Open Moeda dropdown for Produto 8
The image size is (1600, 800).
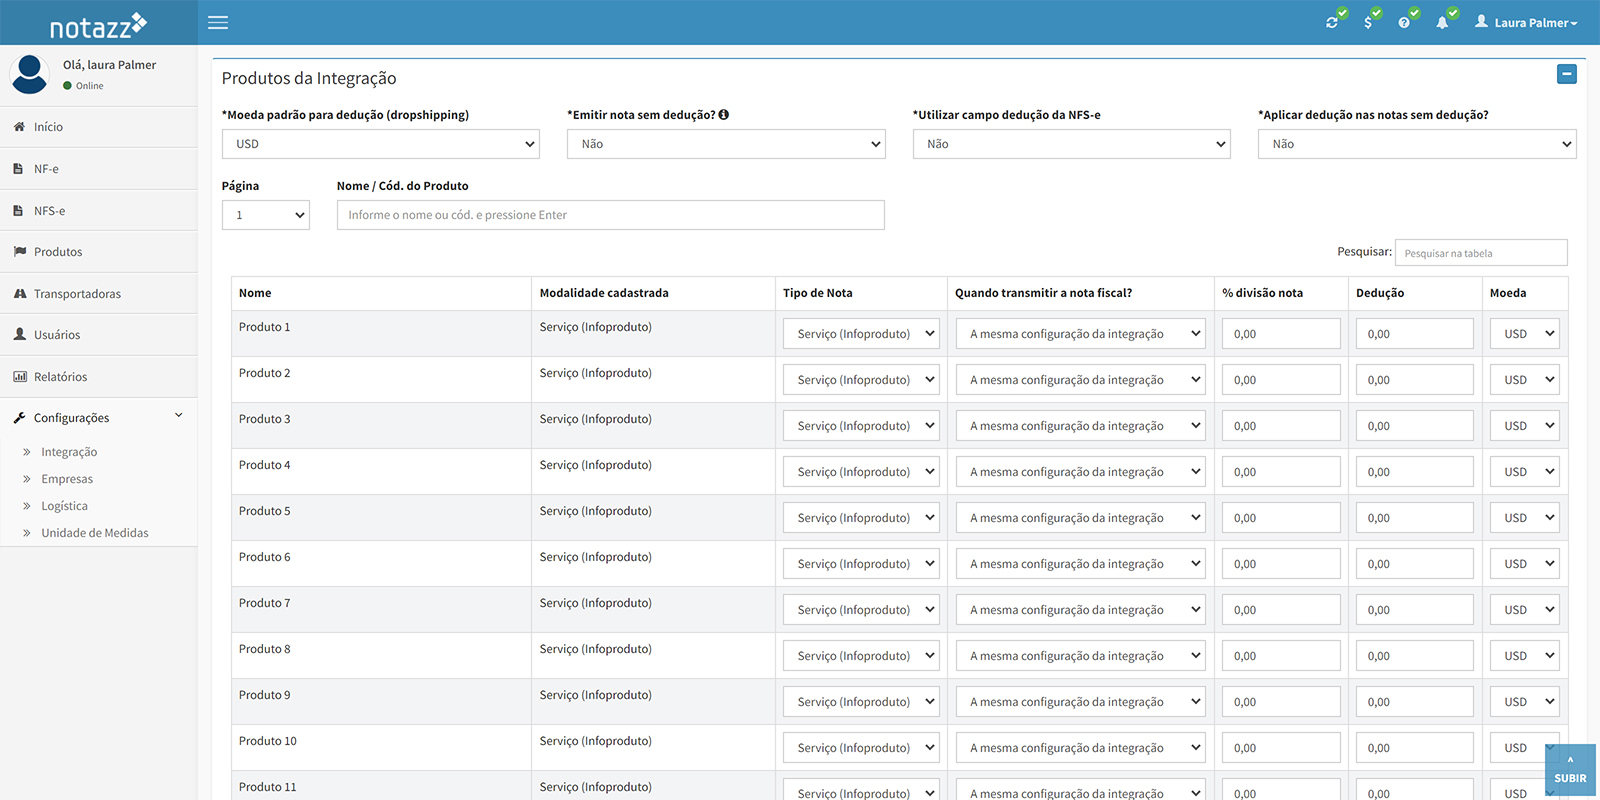(1525, 656)
